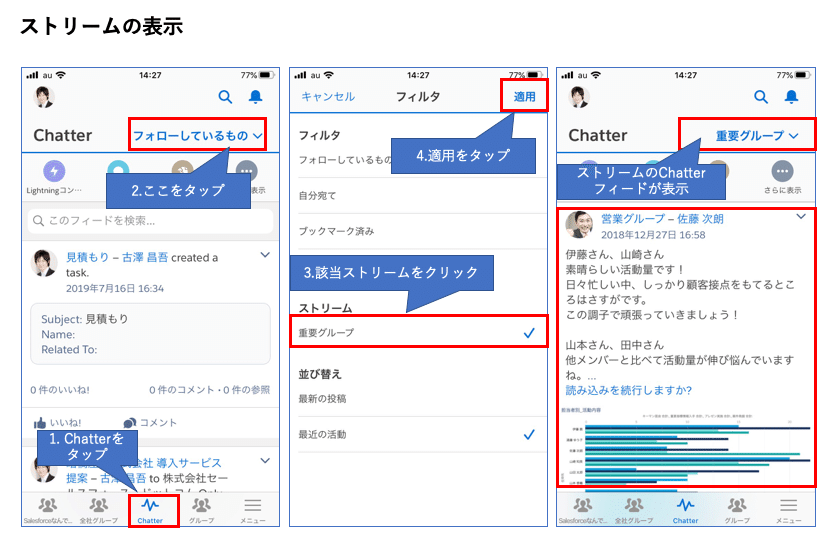The width and height of the screenshot is (839, 539).
Task: Open the 営業グループ link in the post
Action: tap(632, 219)
